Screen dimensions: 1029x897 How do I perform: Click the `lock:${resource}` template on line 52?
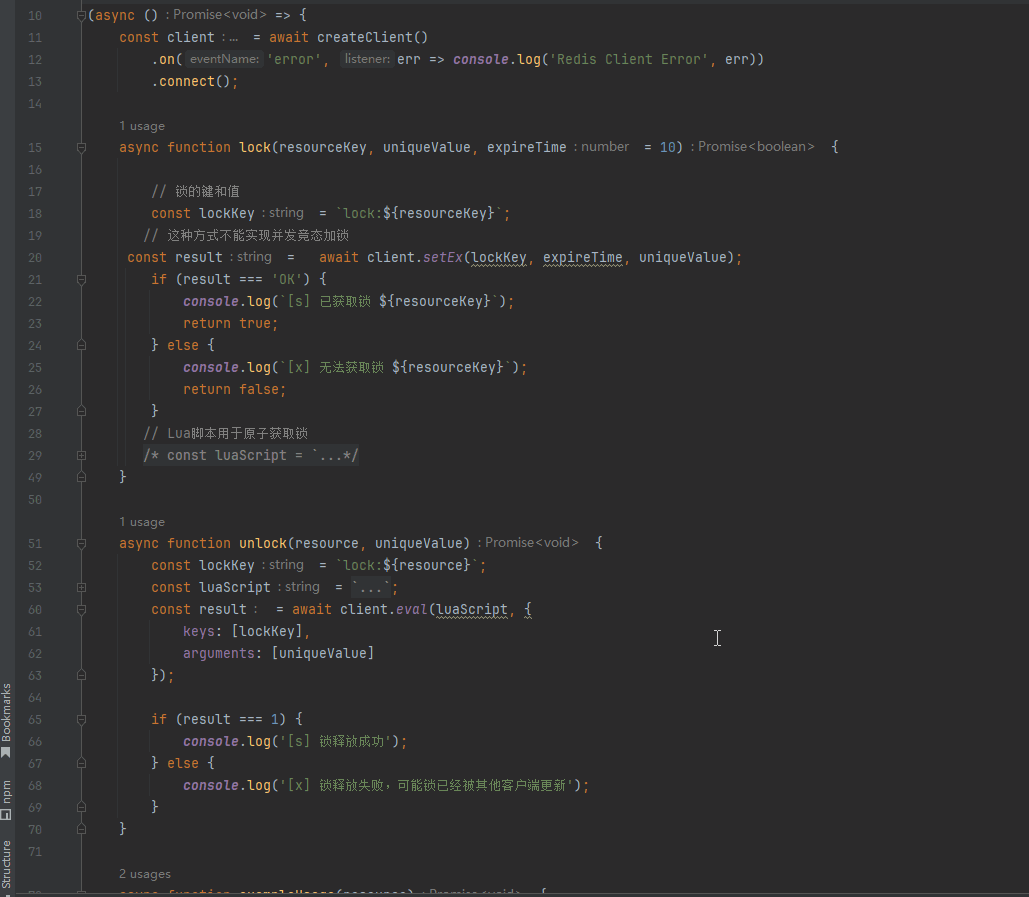click(x=407, y=566)
